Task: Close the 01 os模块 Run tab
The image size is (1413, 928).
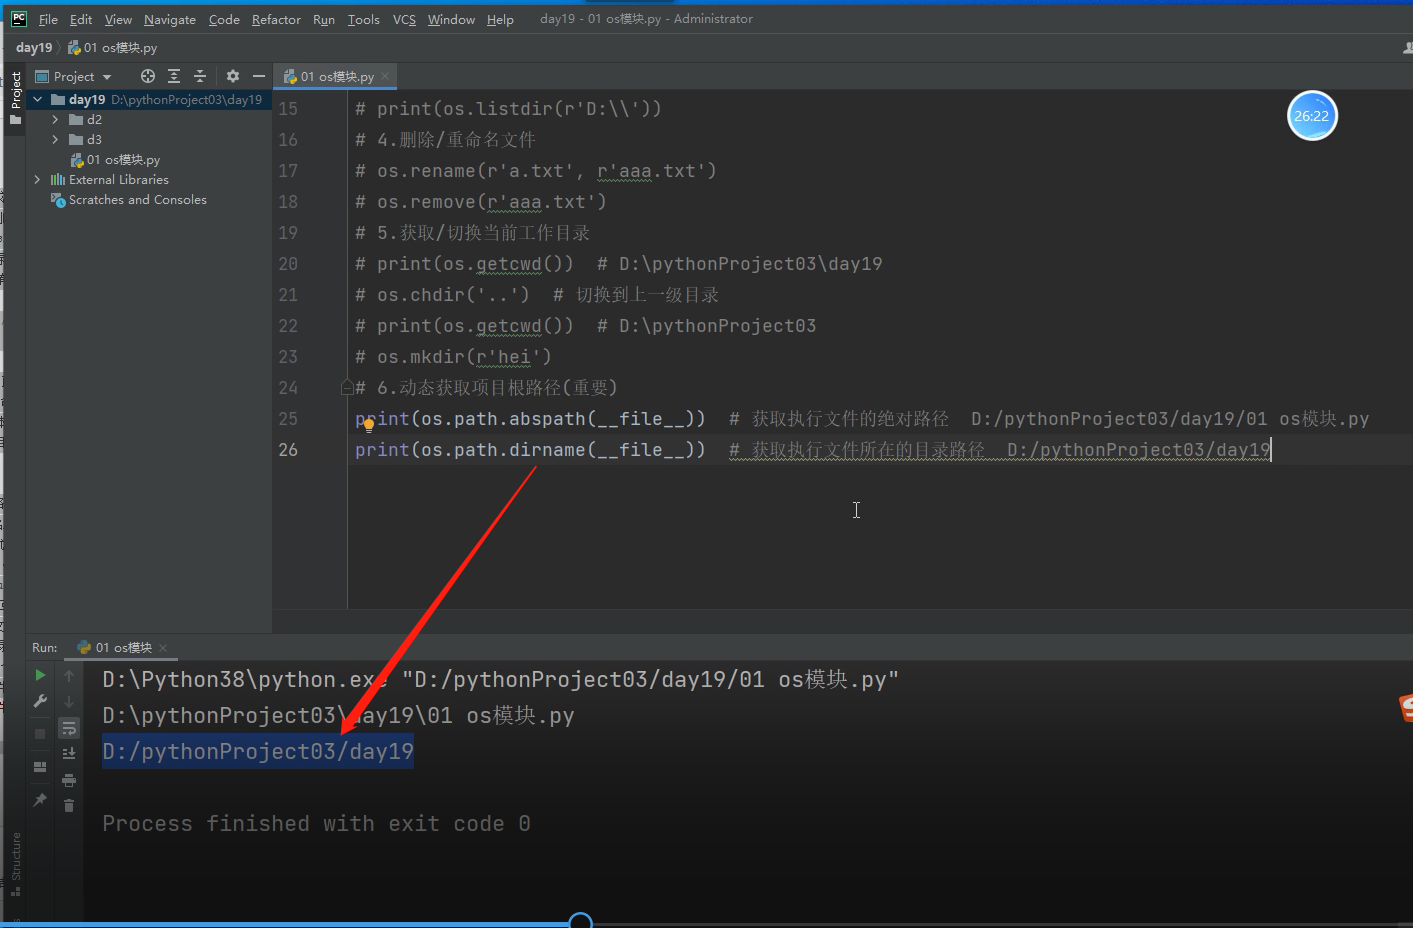Action: click(x=163, y=648)
